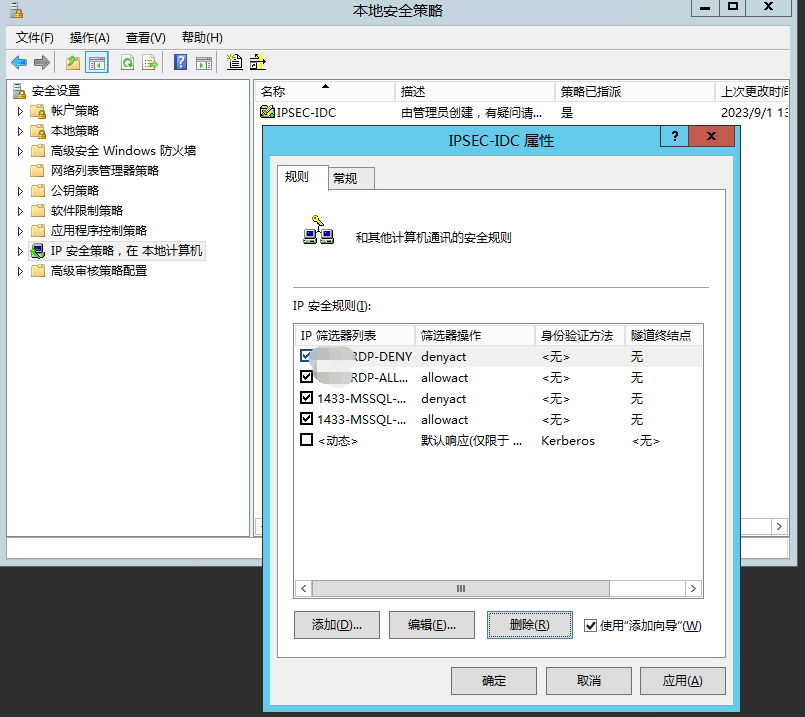Click the up one level folder icon
The height and width of the screenshot is (717, 805).
[72, 62]
